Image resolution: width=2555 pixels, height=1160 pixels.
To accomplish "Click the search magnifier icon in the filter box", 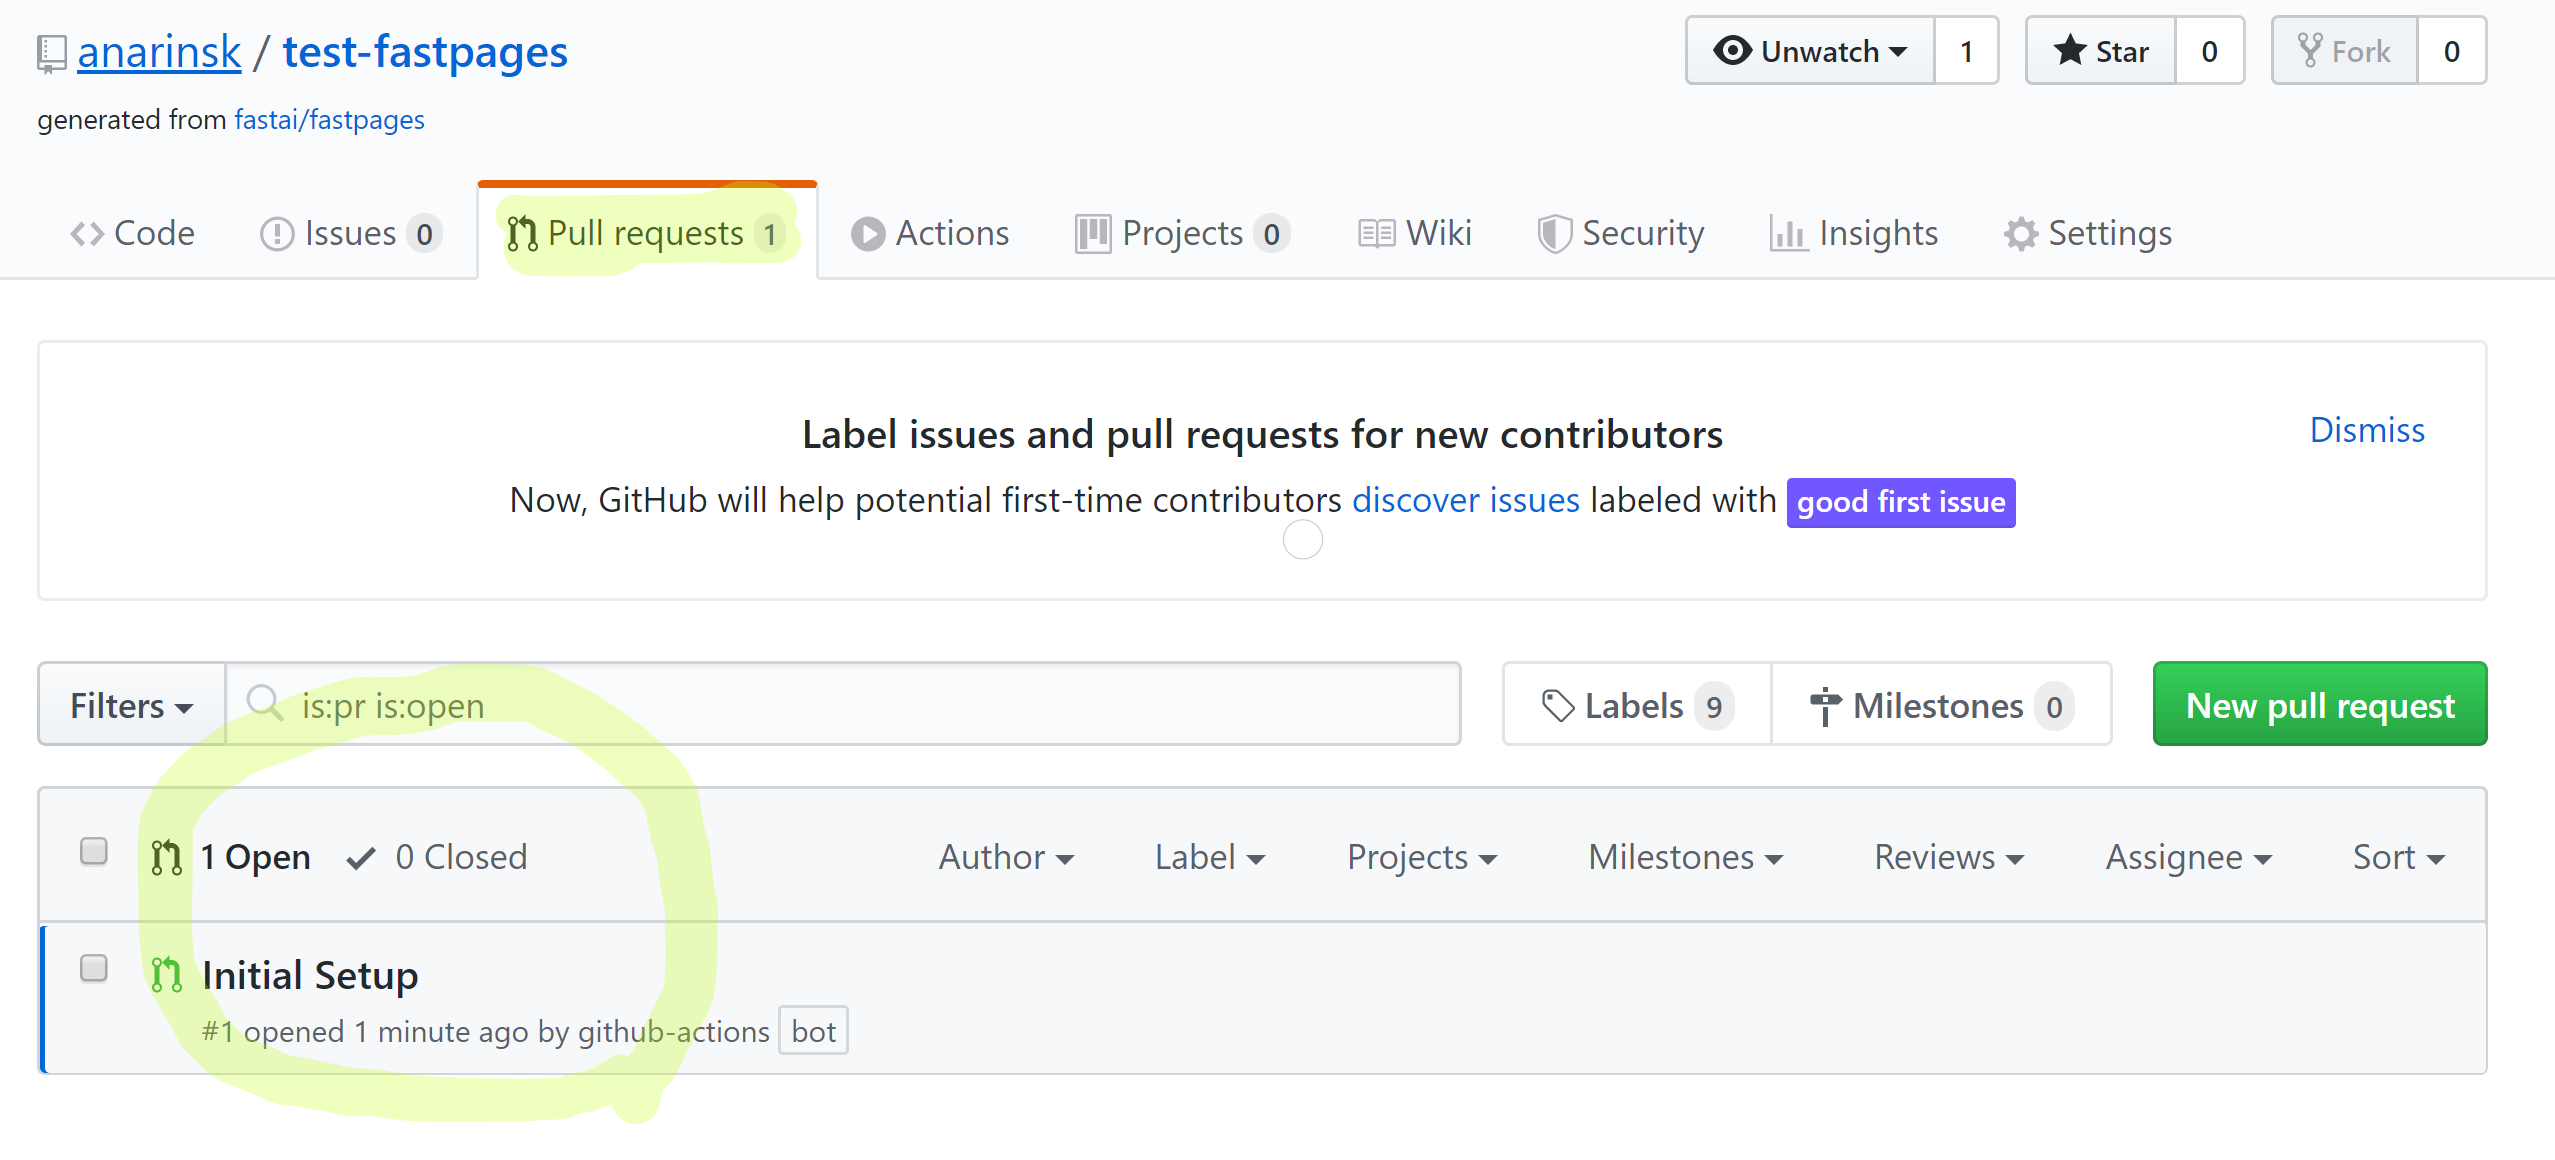I will (x=264, y=704).
